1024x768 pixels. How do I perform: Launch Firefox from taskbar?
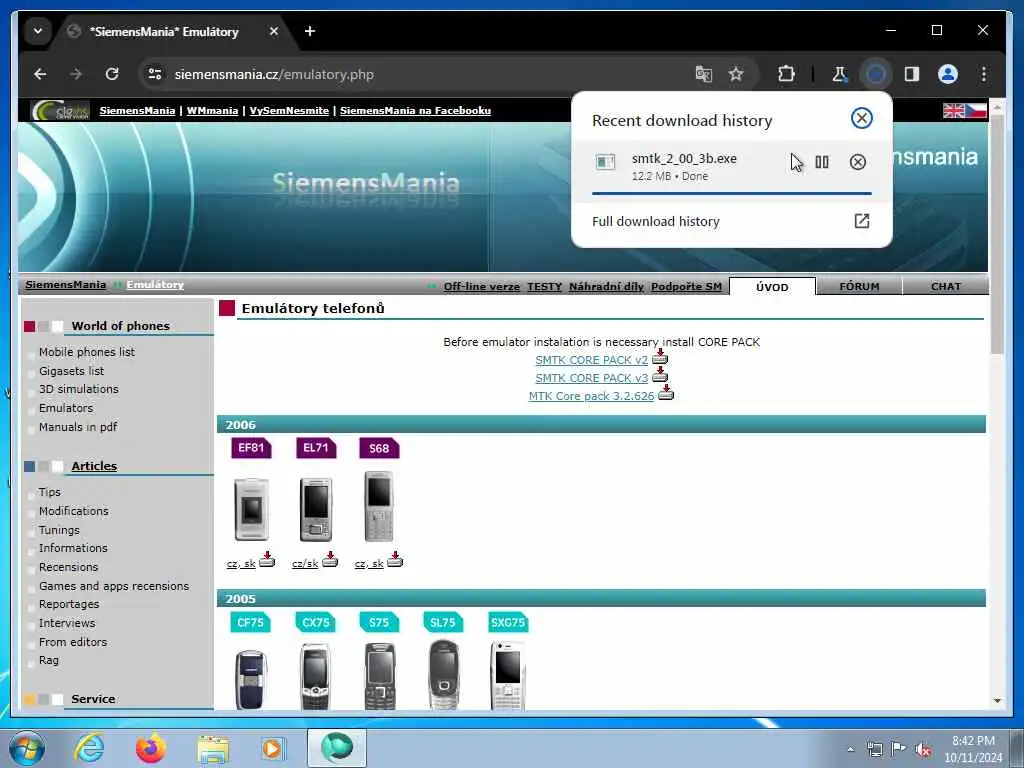tap(151, 748)
